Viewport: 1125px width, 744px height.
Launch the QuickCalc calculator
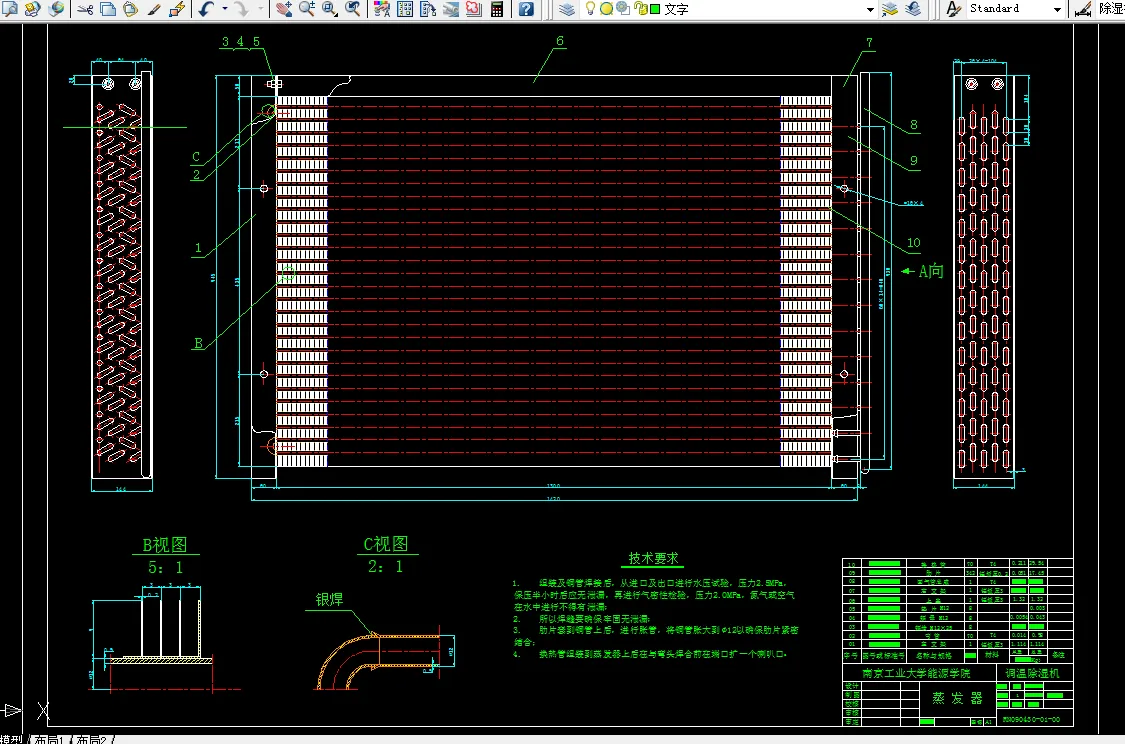(496, 9)
